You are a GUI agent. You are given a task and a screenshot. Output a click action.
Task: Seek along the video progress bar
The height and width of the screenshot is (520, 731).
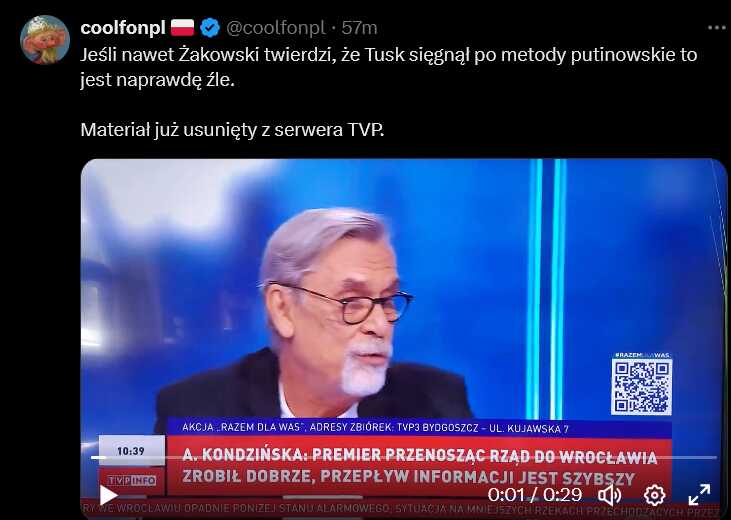click(x=404, y=458)
